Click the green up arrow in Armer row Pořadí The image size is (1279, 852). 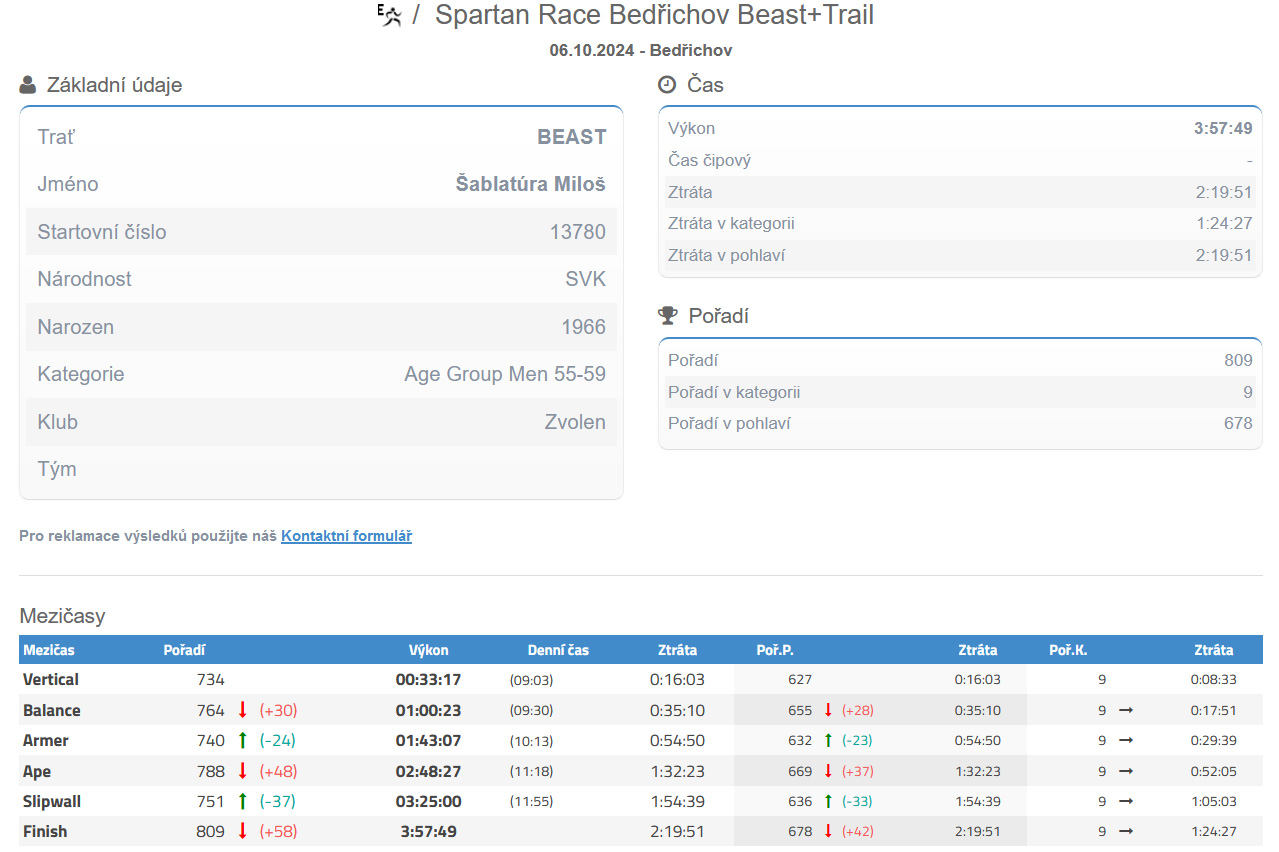[242, 741]
